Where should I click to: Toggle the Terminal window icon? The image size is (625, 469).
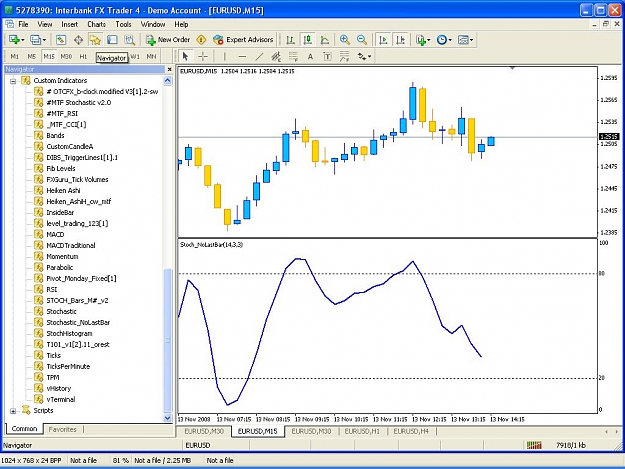[x=112, y=40]
